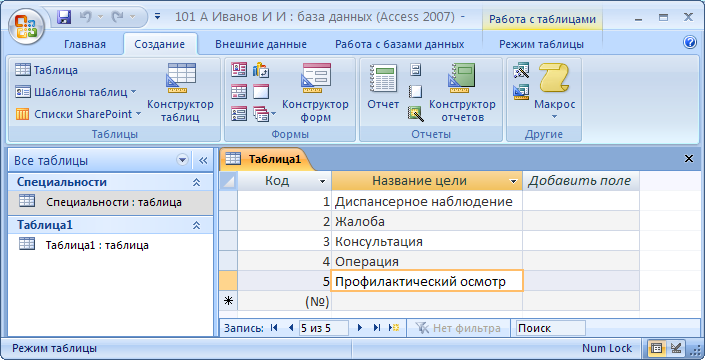
Task: Close the Таблица1 document tab
Action: pyautogui.click(x=688, y=159)
